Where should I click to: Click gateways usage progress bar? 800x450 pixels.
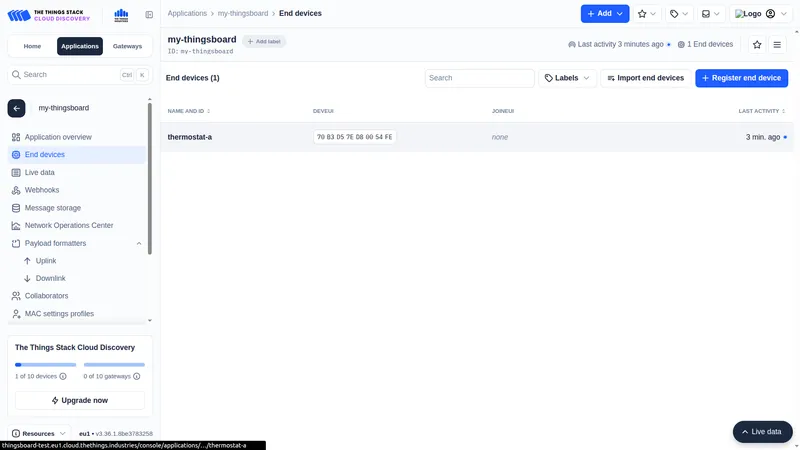(114, 365)
